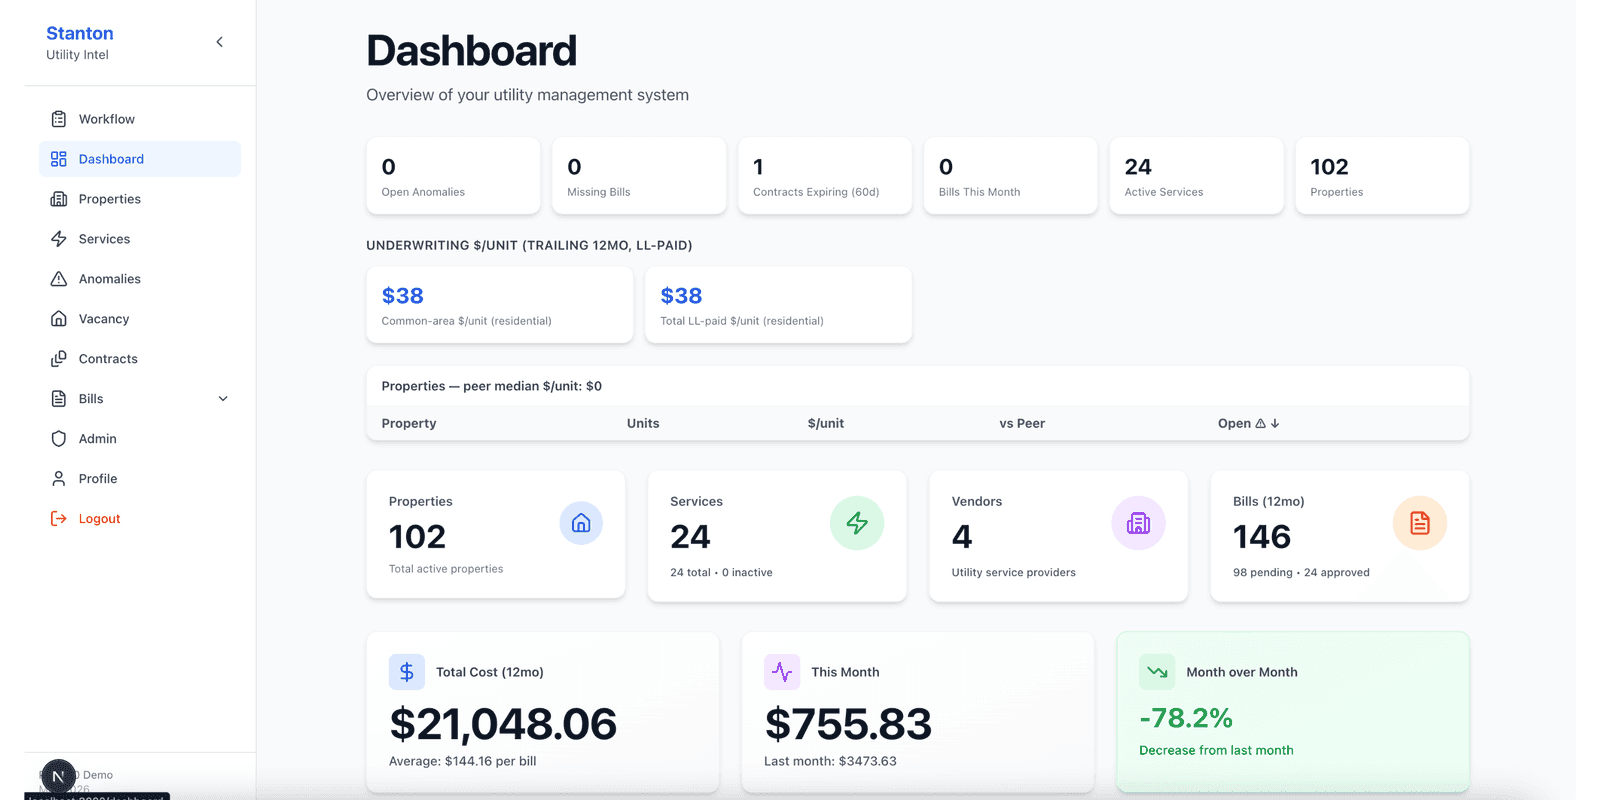Click the Contracts copy icon in sidebar
1600x800 pixels.
59,359
